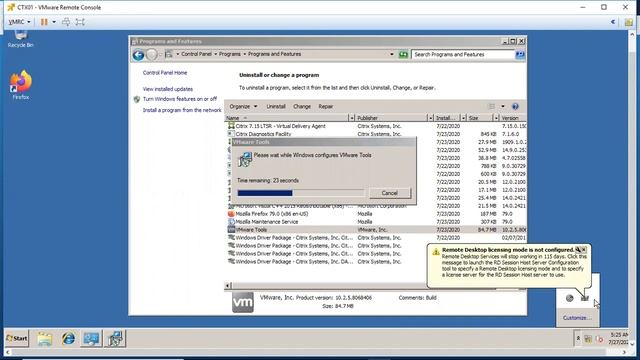Go back in Programs and Features
The width and height of the screenshot is (640, 360).
[x=138, y=54]
